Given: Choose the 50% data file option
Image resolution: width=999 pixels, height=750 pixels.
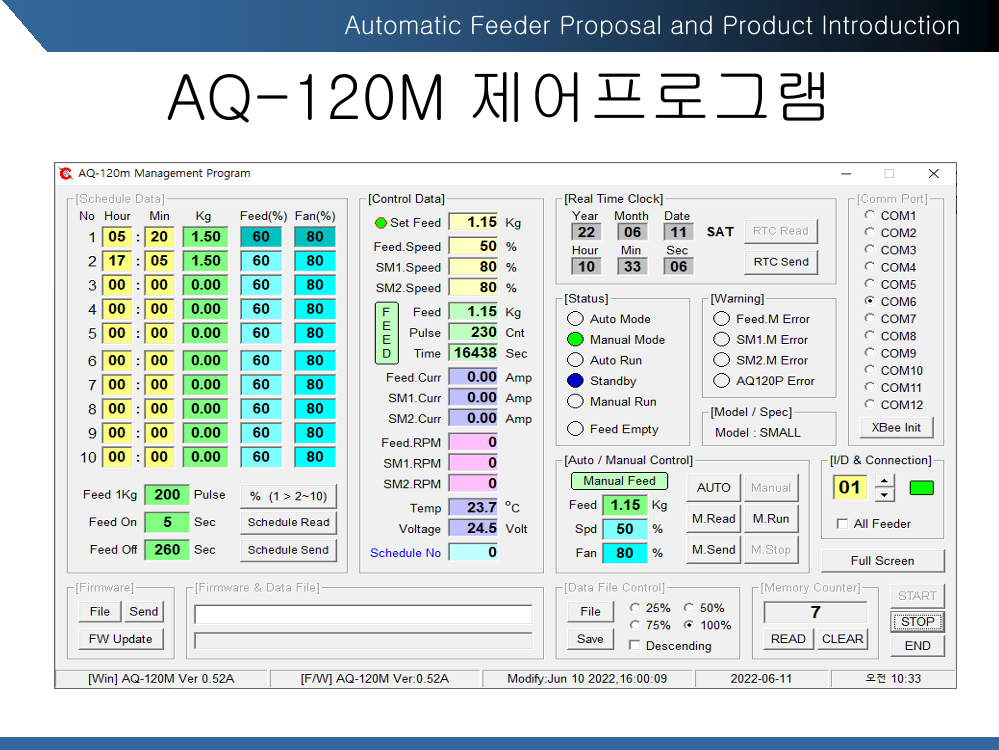Looking at the screenshot, I should click(689, 608).
